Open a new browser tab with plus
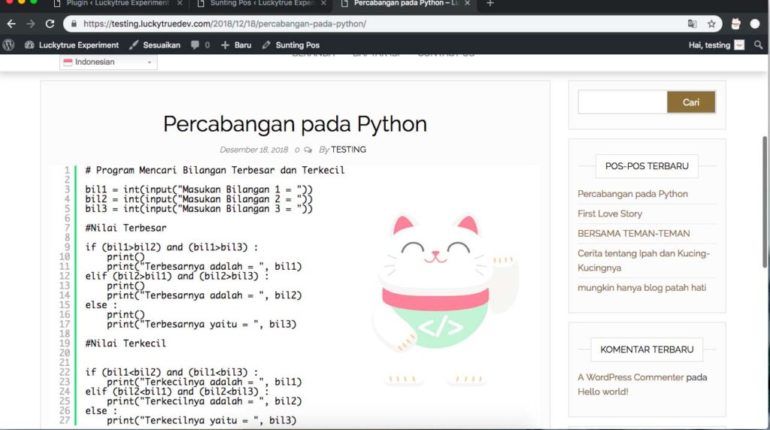The height and width of the screenshot is (430, 770). click(x=489, y=4)
